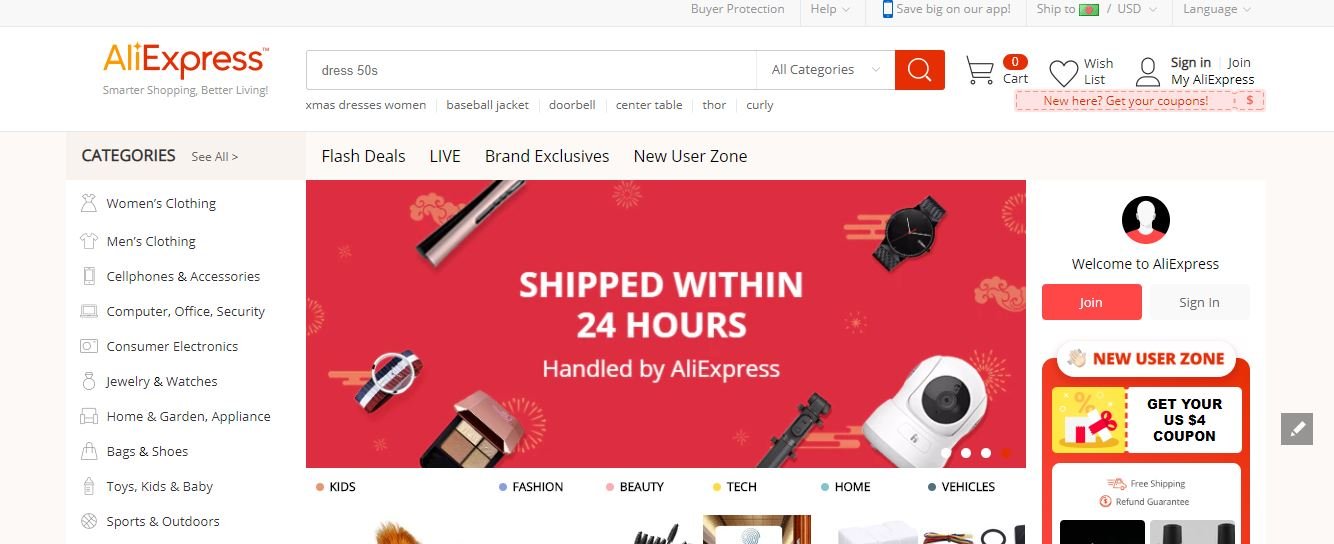
Task: Switch to the New User Zone tab
Action: pos(690,156)
